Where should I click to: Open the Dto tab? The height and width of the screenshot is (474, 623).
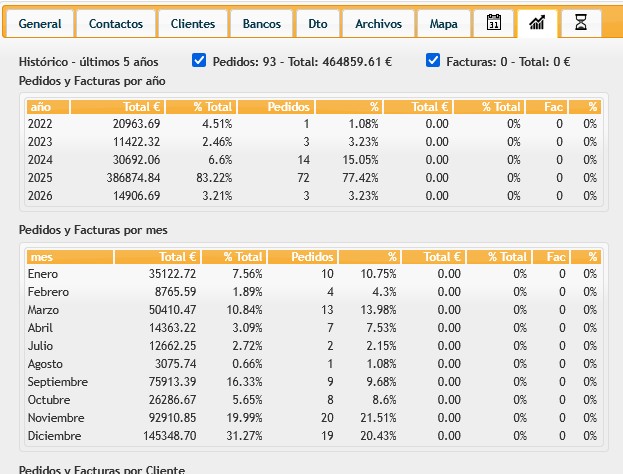click(x=317, y=23)
